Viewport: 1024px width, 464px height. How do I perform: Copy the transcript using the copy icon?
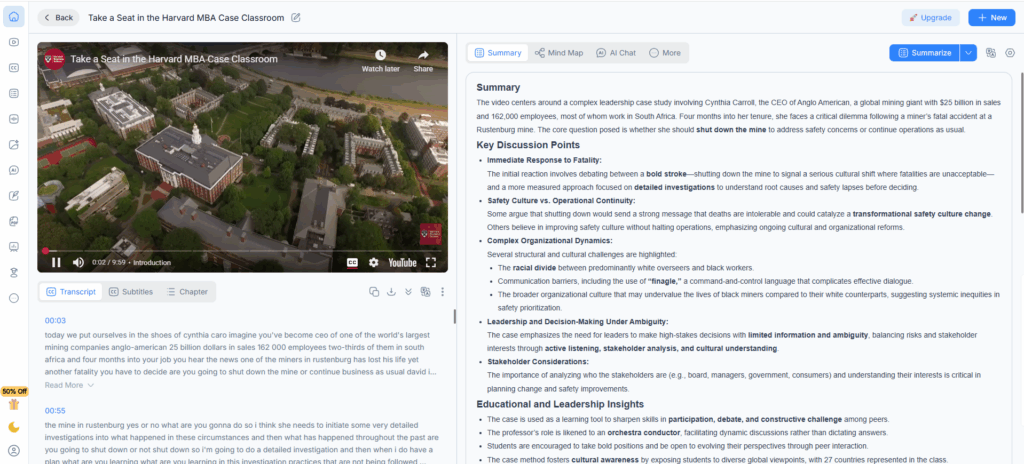374,291
